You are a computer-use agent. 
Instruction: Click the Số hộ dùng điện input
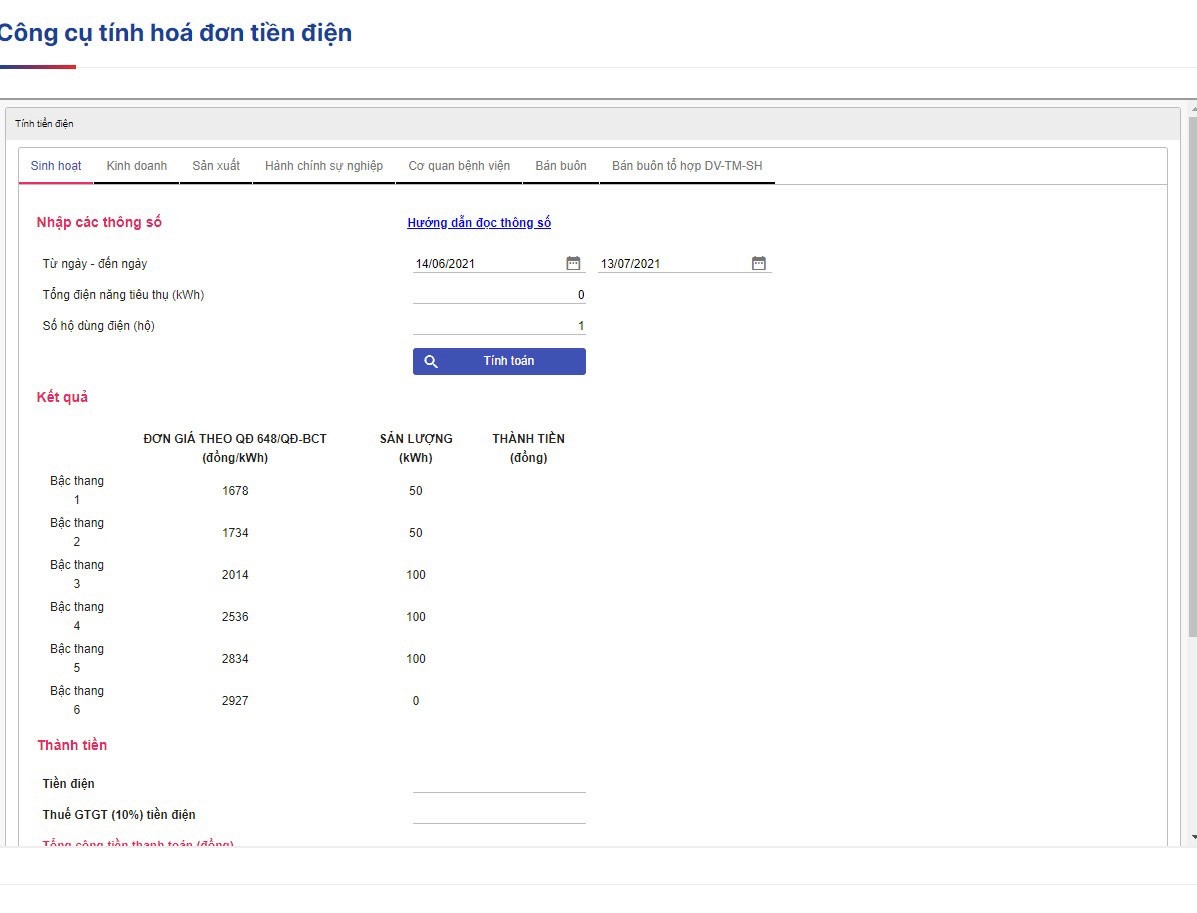tap(499, 326)
